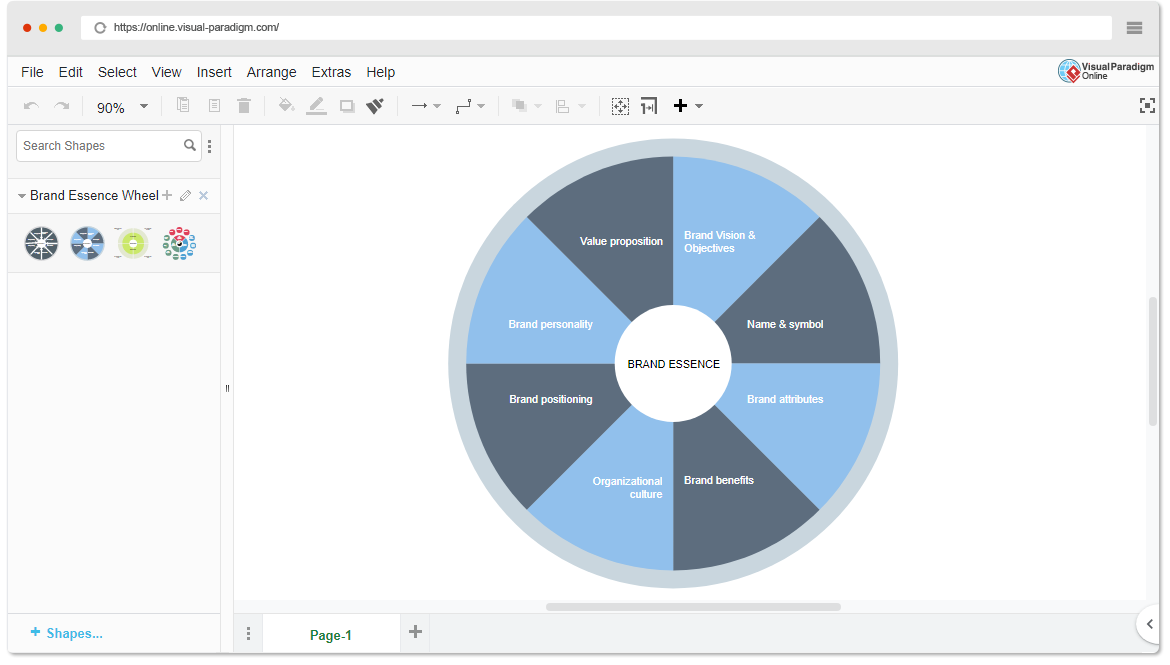Select the dark Brand Essence Wheel shape thumbnail
1170x665 pixels.
[x=41, y=243]
